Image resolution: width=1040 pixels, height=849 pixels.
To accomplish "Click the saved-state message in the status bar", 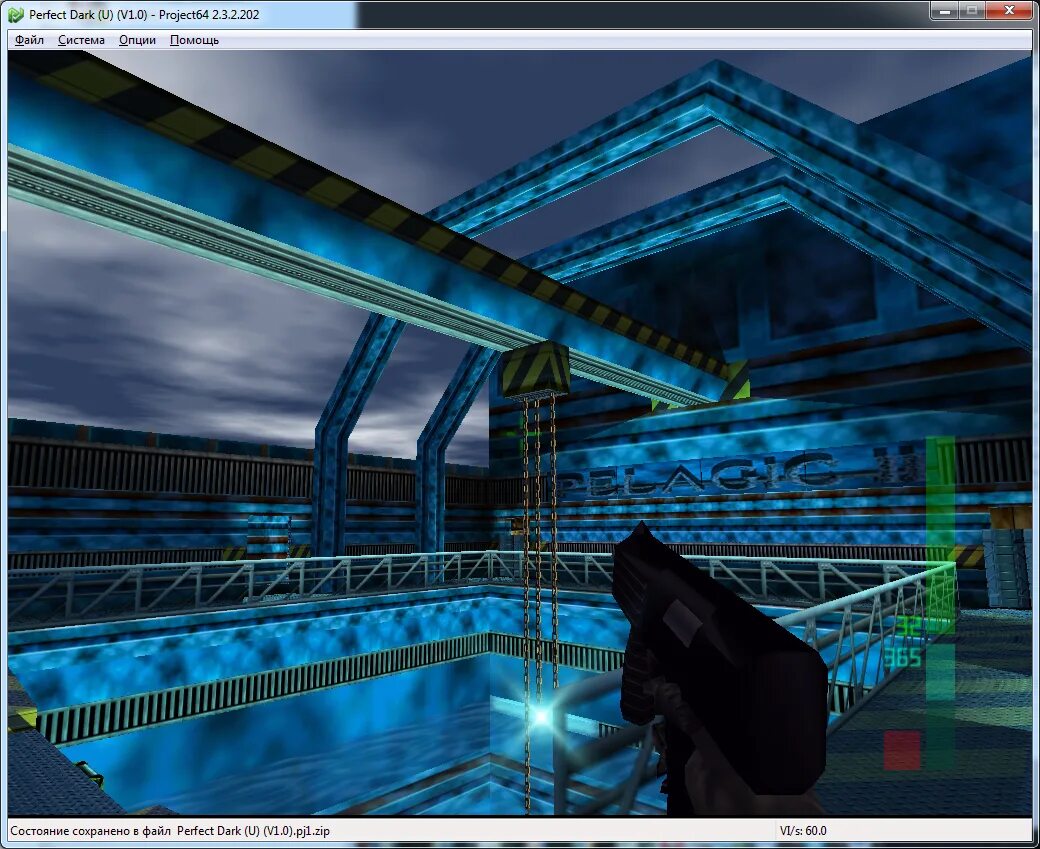I will click(170, 830).
